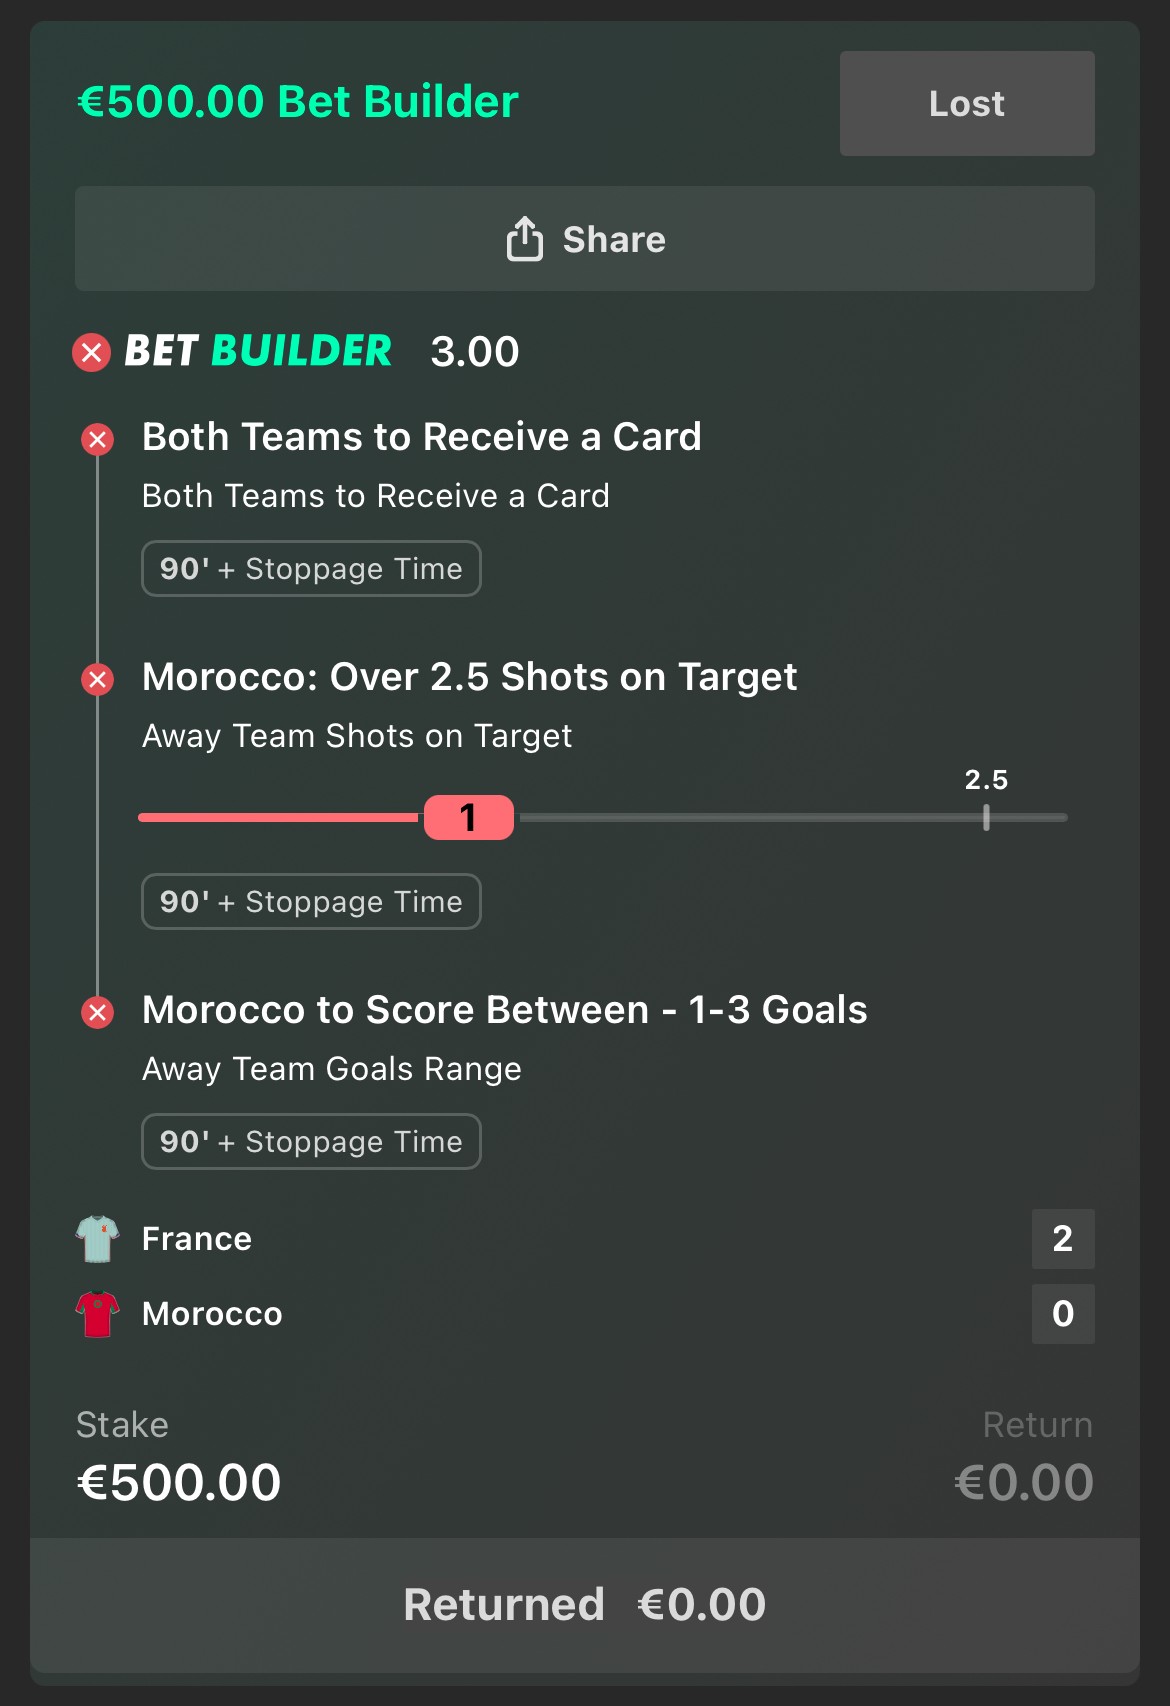The width and height of the screenshot is (1170, 1706).
Task: Click the Morocco red jersey icon
Action: 97,1314
